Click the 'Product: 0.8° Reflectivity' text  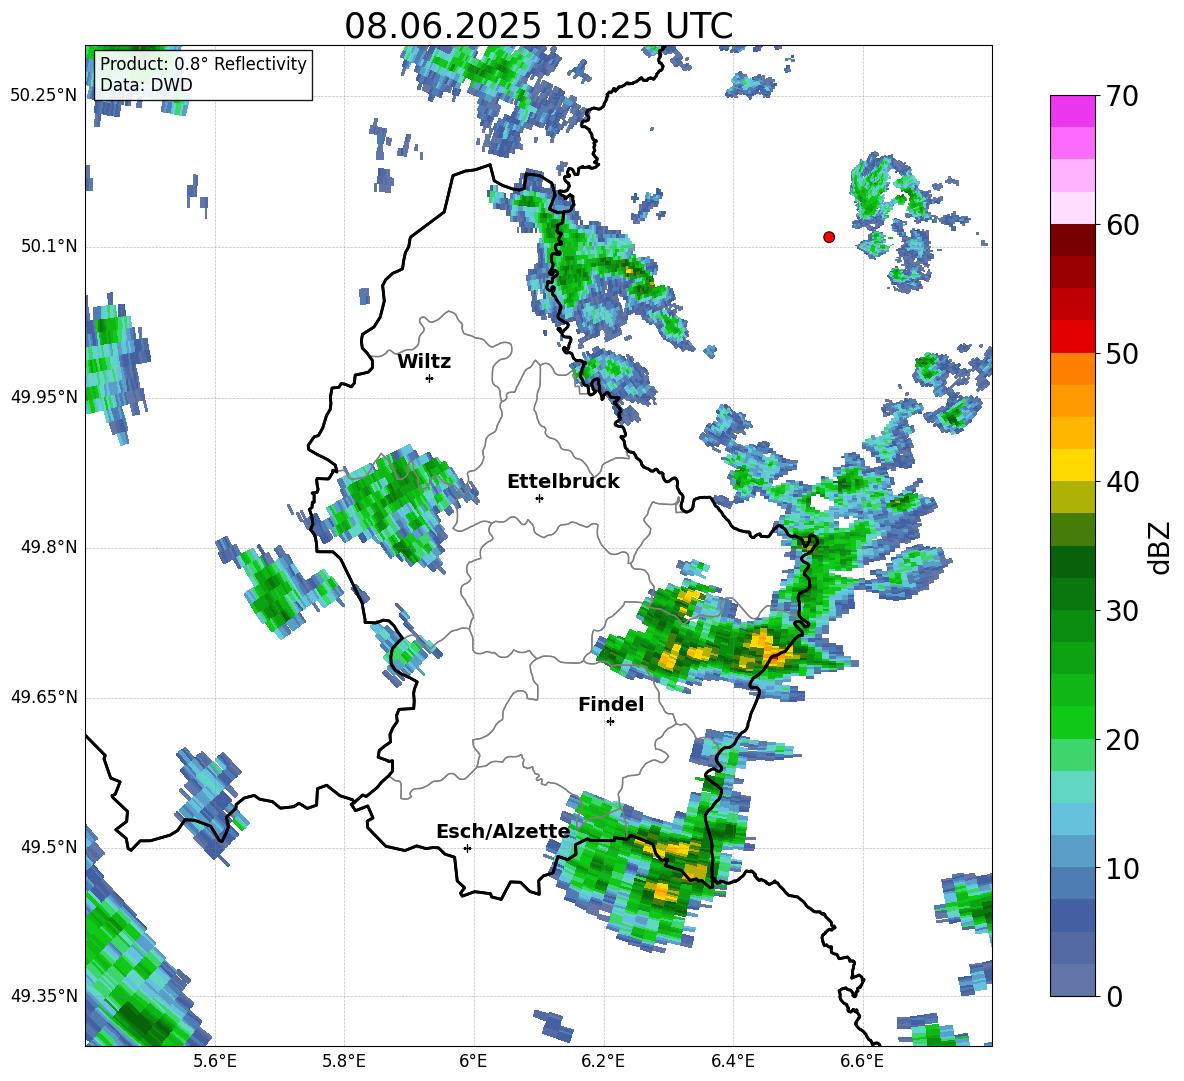coord(203,63)
